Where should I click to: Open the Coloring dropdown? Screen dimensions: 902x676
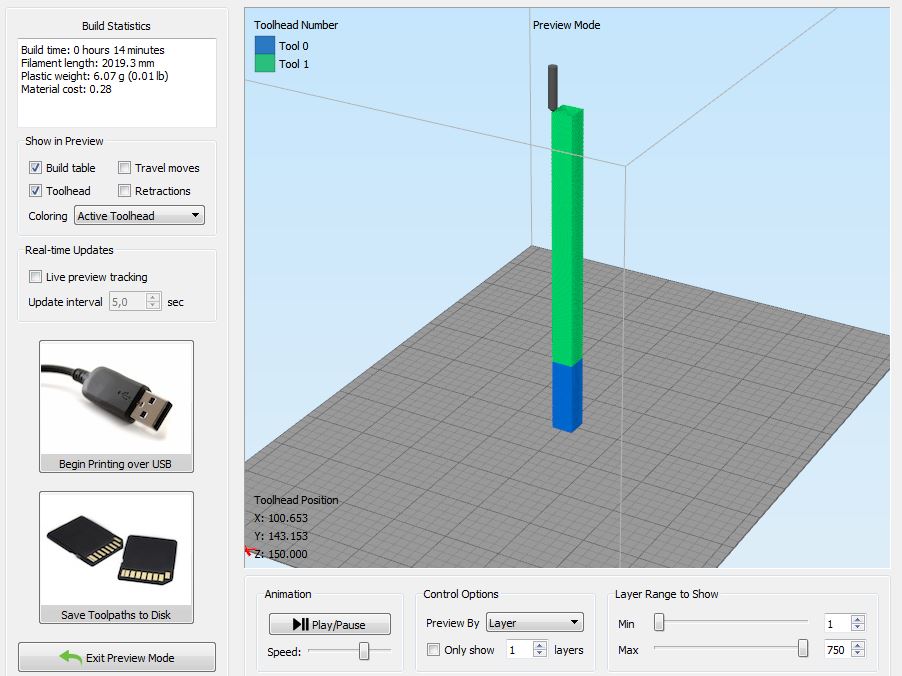point(139,216)
